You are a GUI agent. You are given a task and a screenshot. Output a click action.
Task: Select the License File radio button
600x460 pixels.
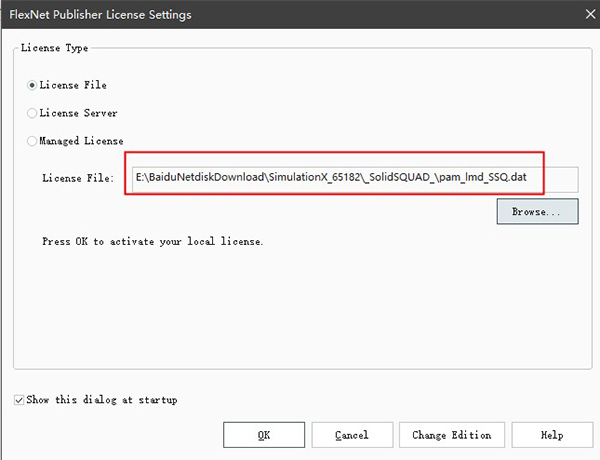(x=33, y=86)
